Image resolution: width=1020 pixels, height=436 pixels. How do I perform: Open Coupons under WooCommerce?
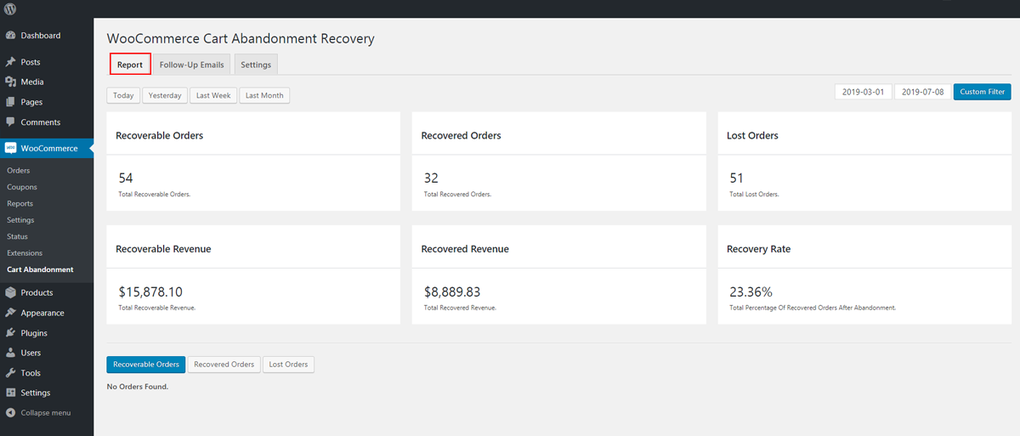[22, 187]
